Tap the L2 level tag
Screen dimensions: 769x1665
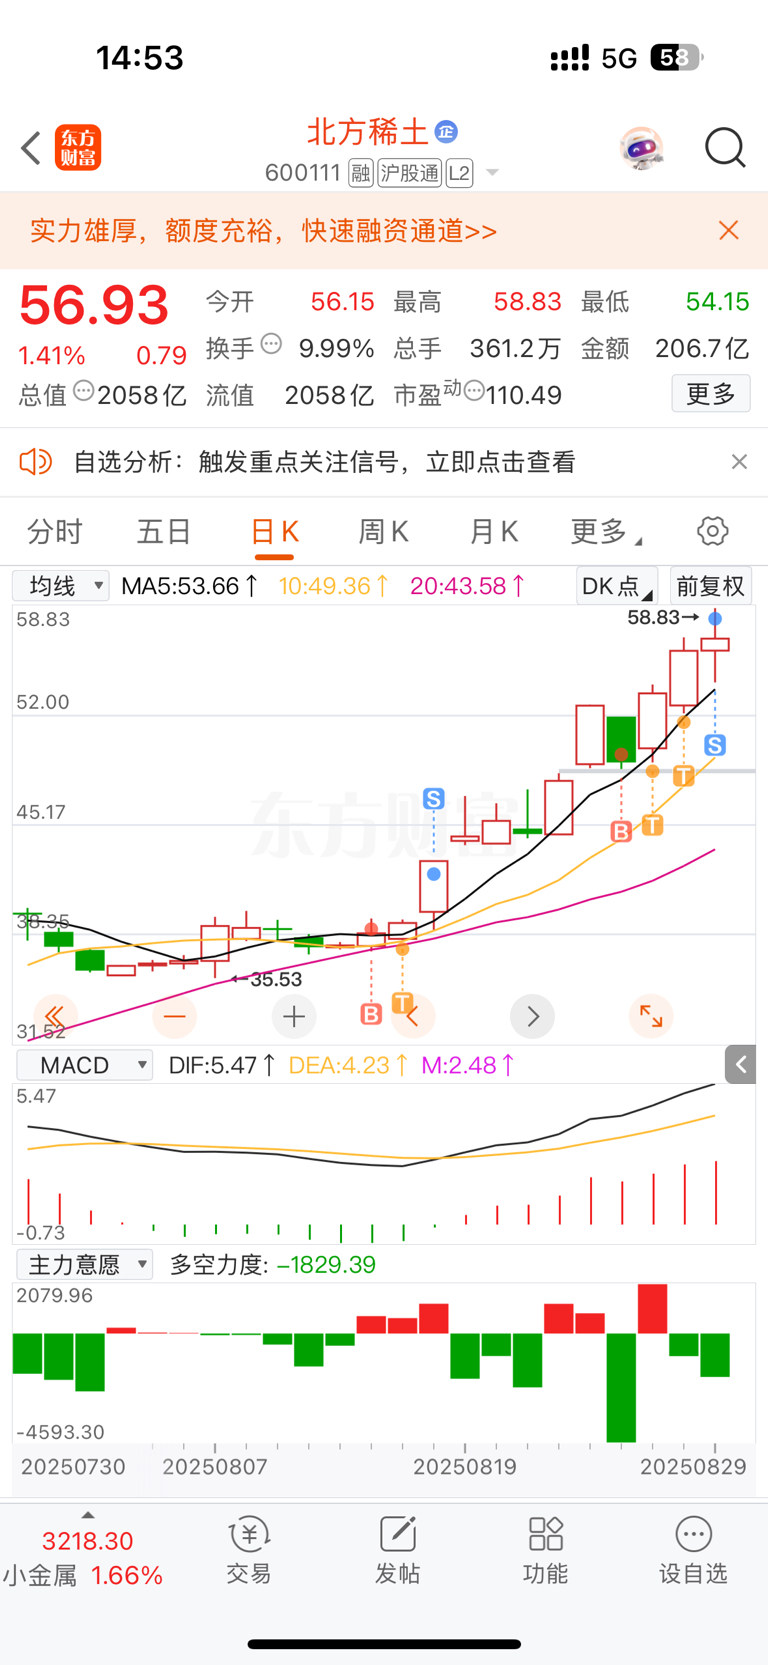459,173
